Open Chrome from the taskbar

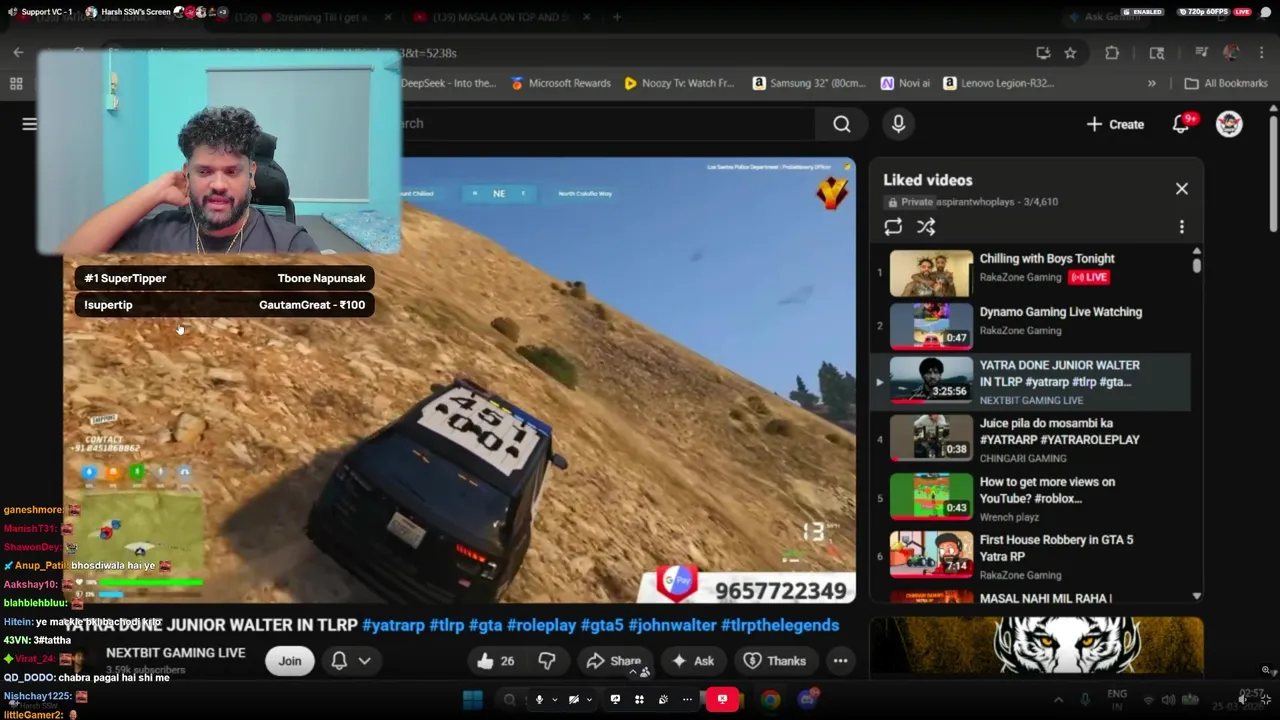click(770, 700)
